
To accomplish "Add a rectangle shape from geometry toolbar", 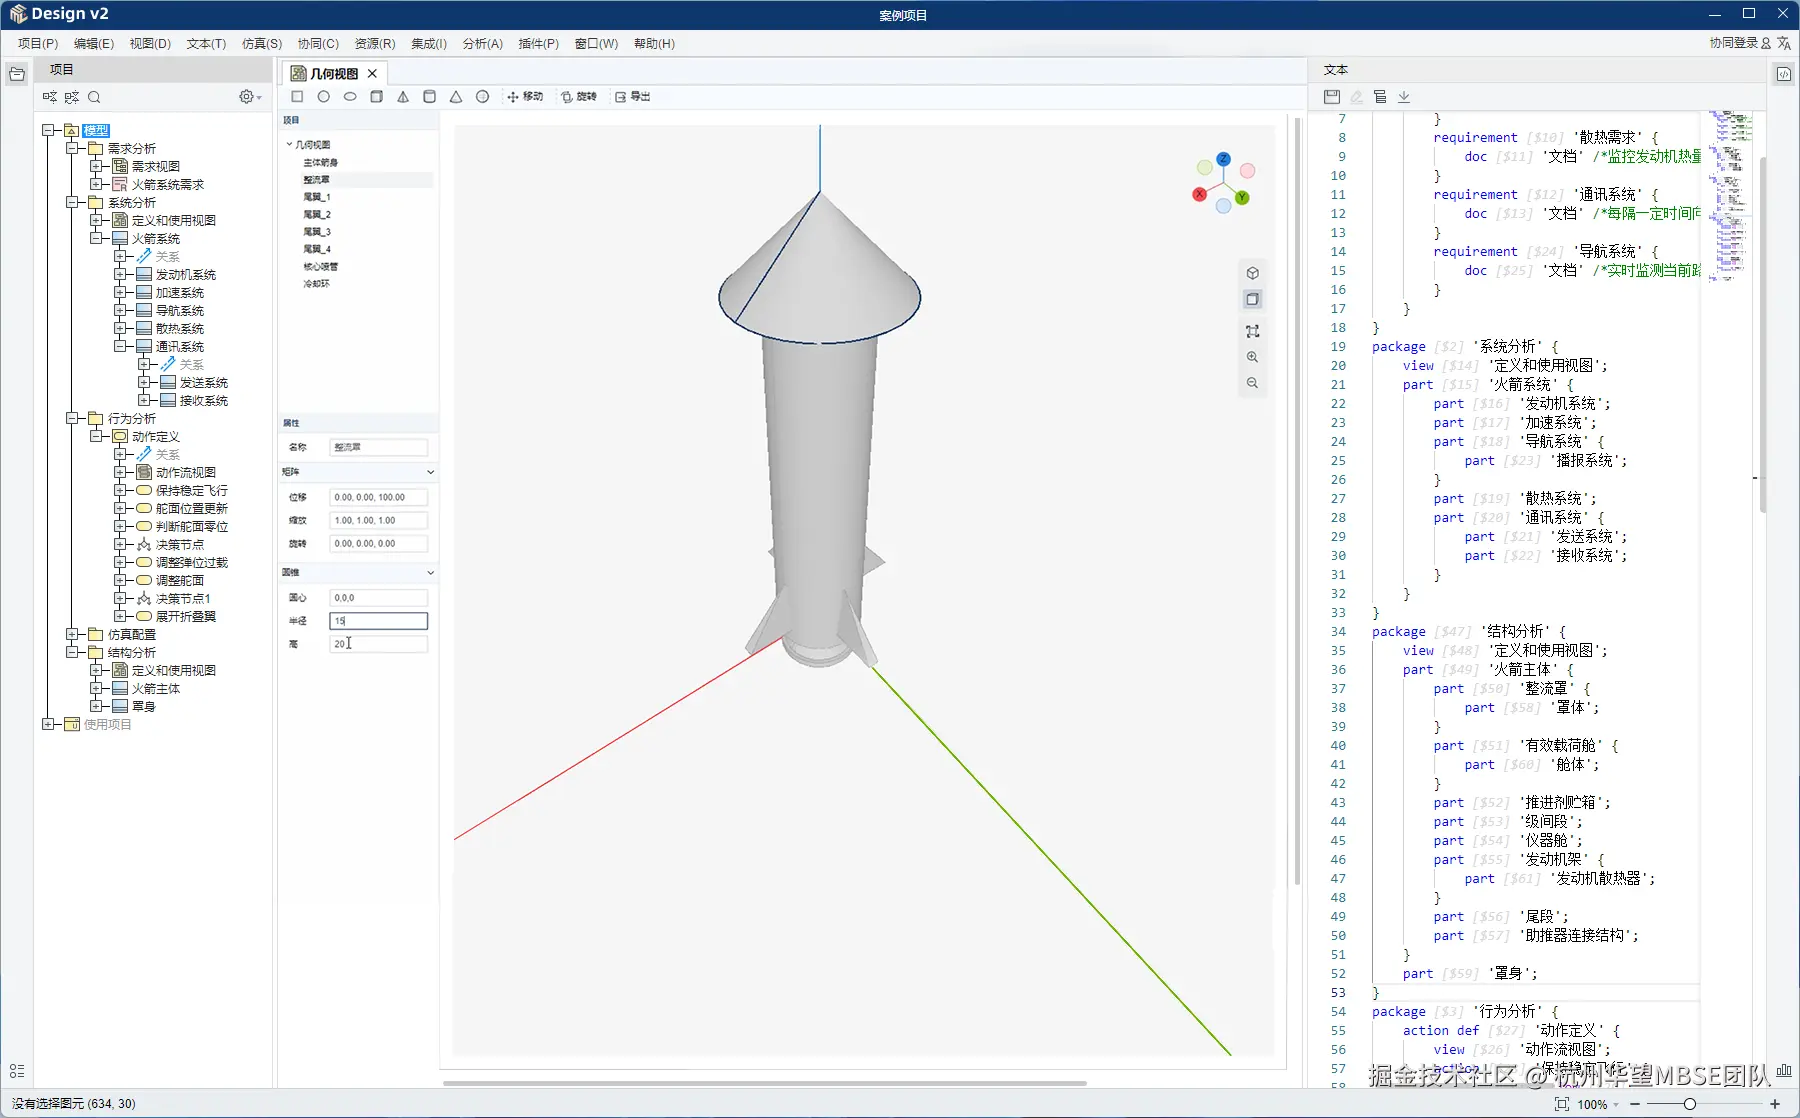I will (x=297, y=97).
